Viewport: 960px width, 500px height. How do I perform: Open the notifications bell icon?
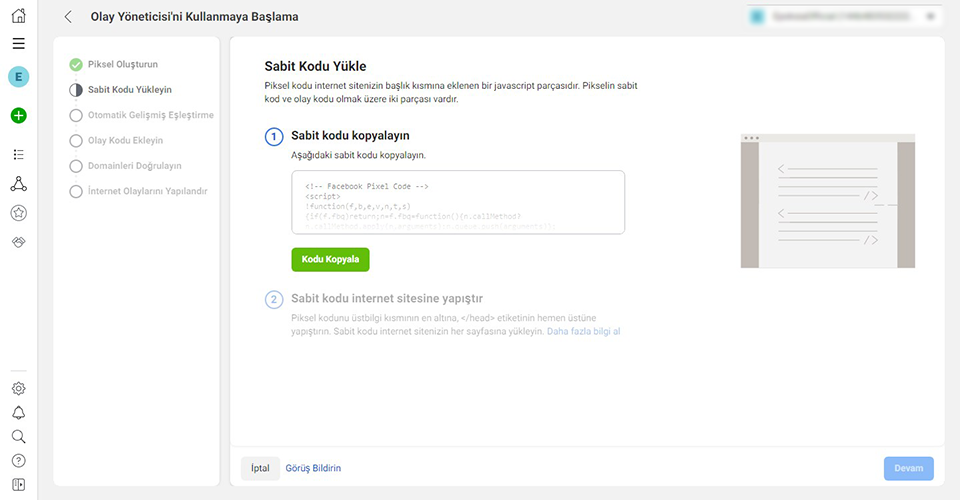pyautogui.click(x=18, y=412)
